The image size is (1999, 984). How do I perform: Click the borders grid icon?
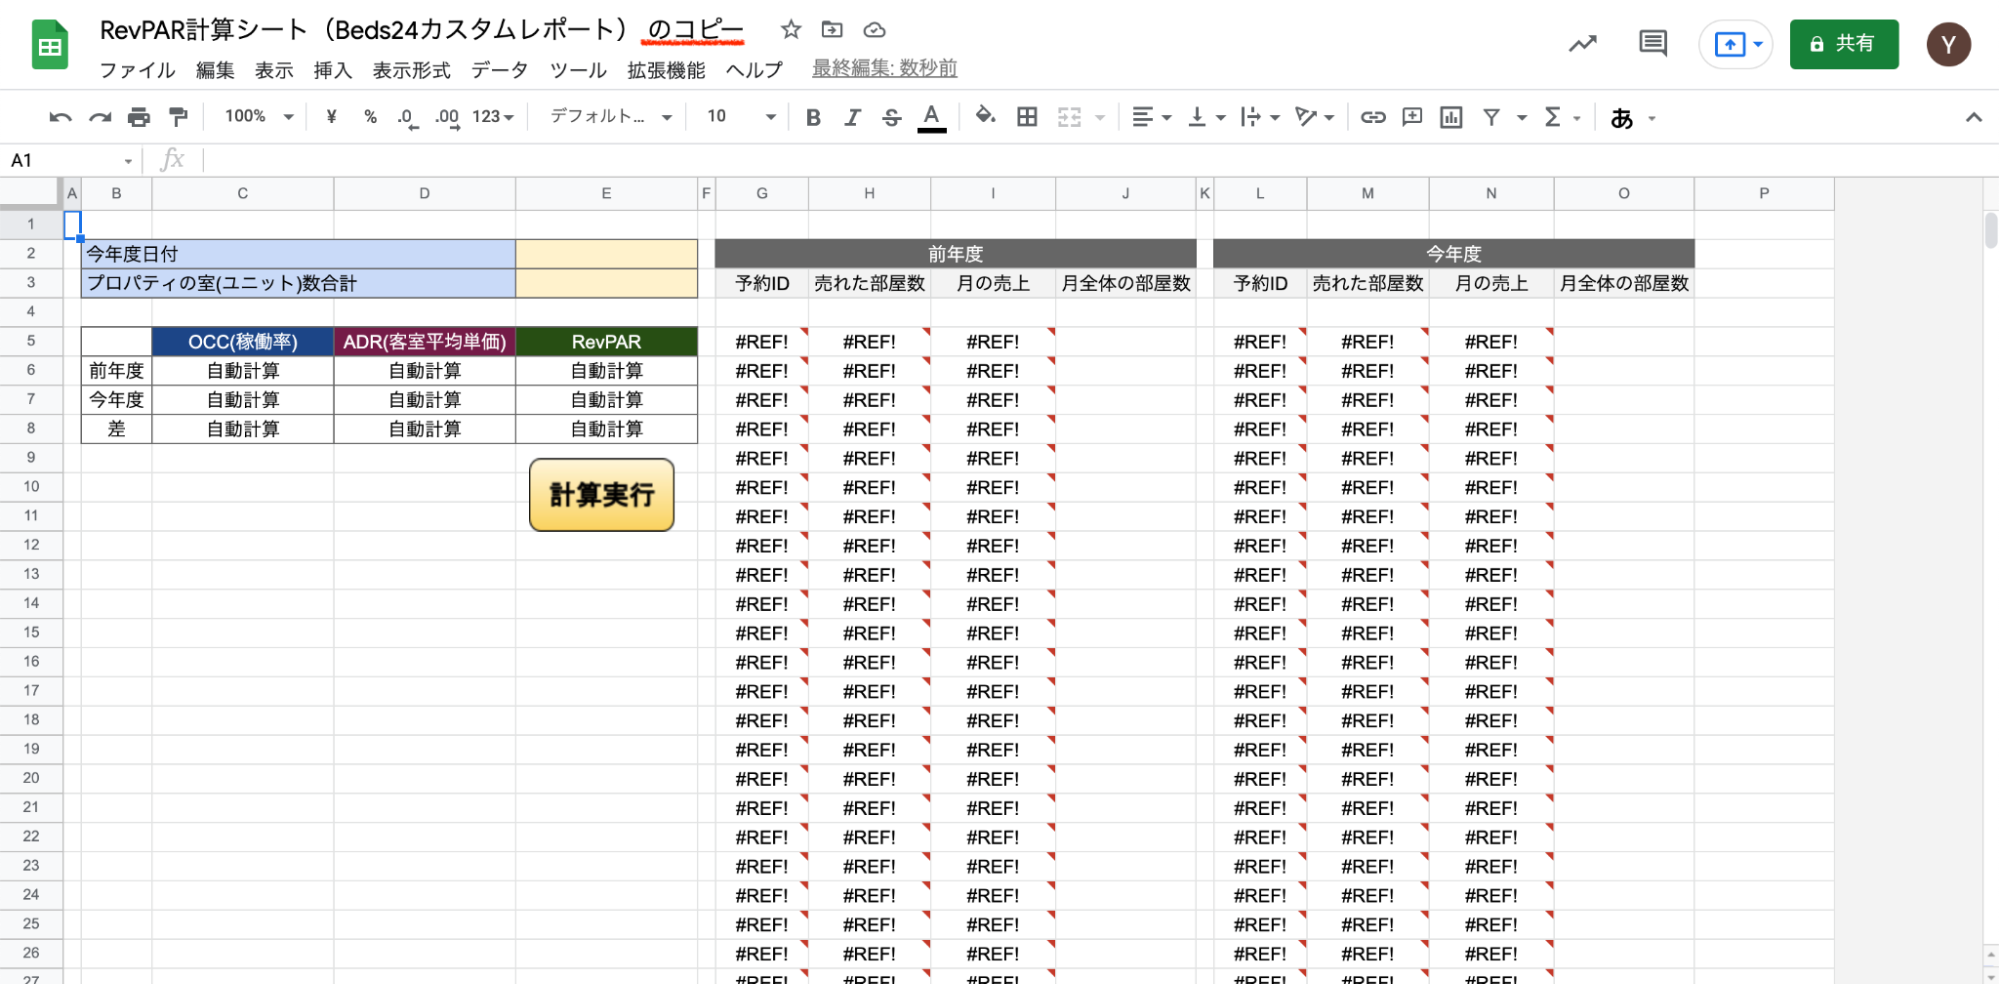click(1027, 117)
